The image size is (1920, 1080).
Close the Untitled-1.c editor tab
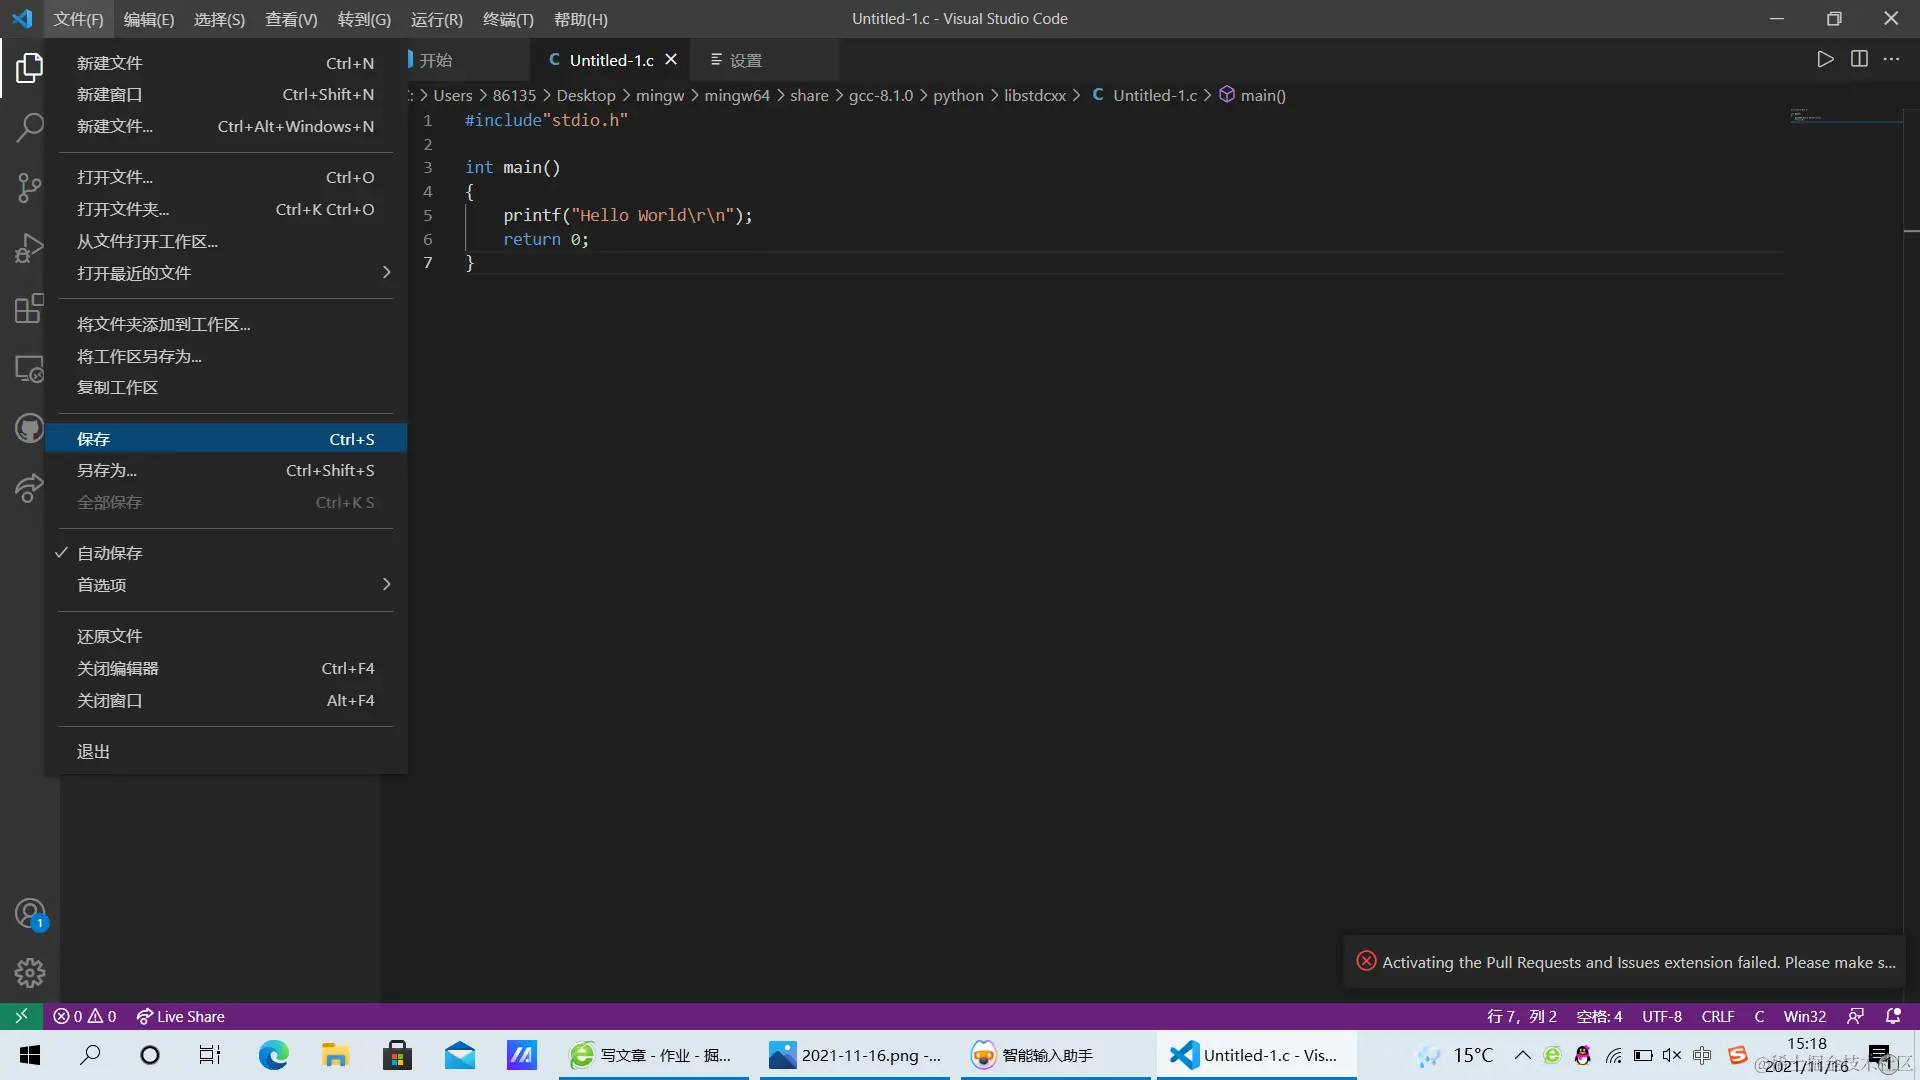point(671,60)
